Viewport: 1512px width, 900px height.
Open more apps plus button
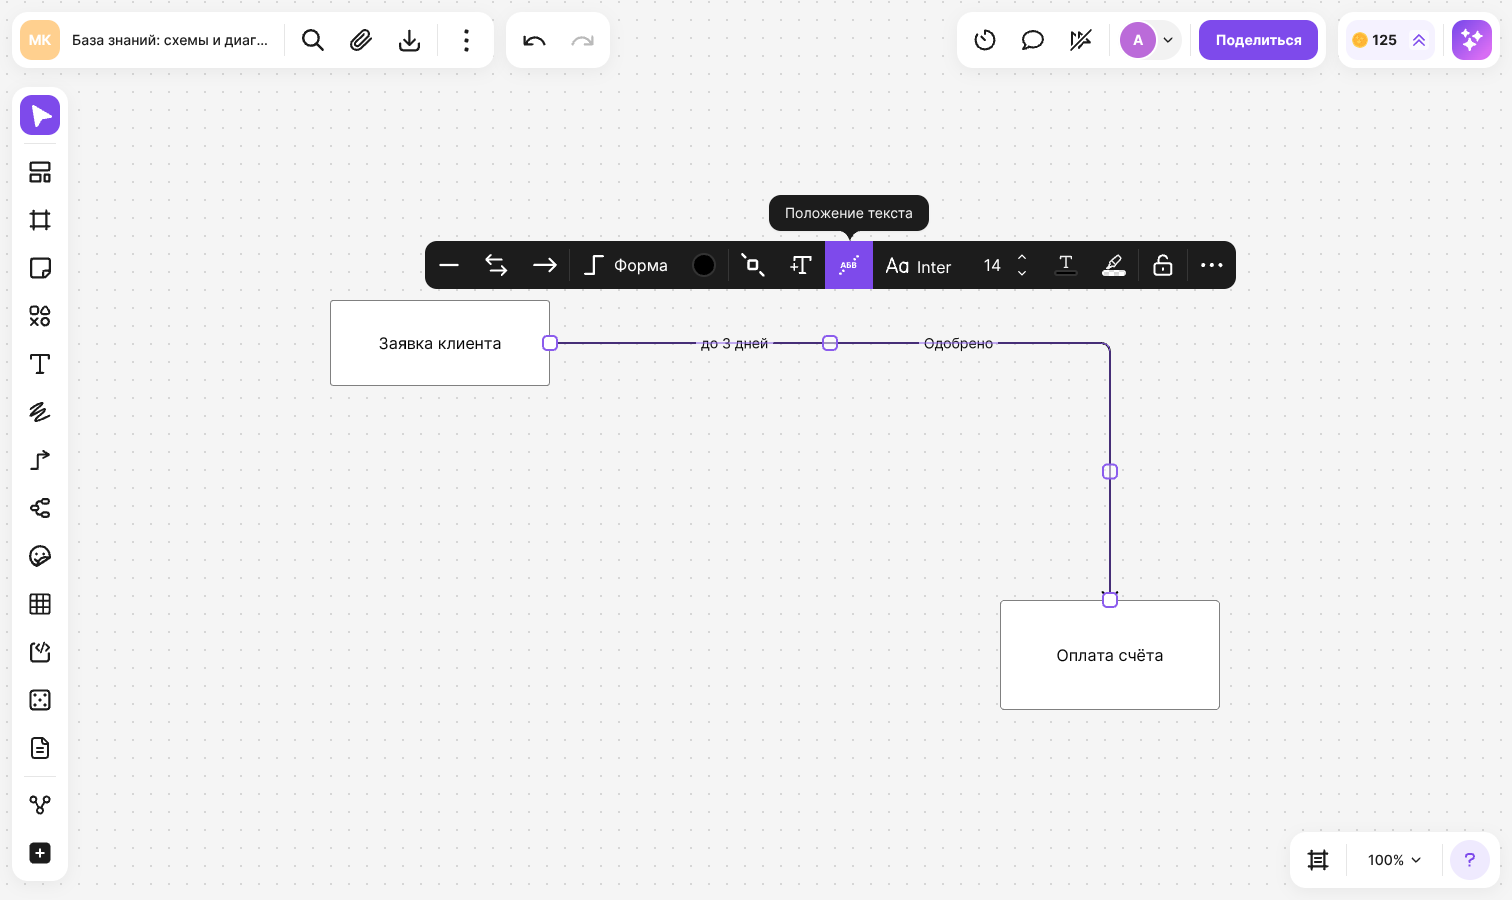(40, 853)
